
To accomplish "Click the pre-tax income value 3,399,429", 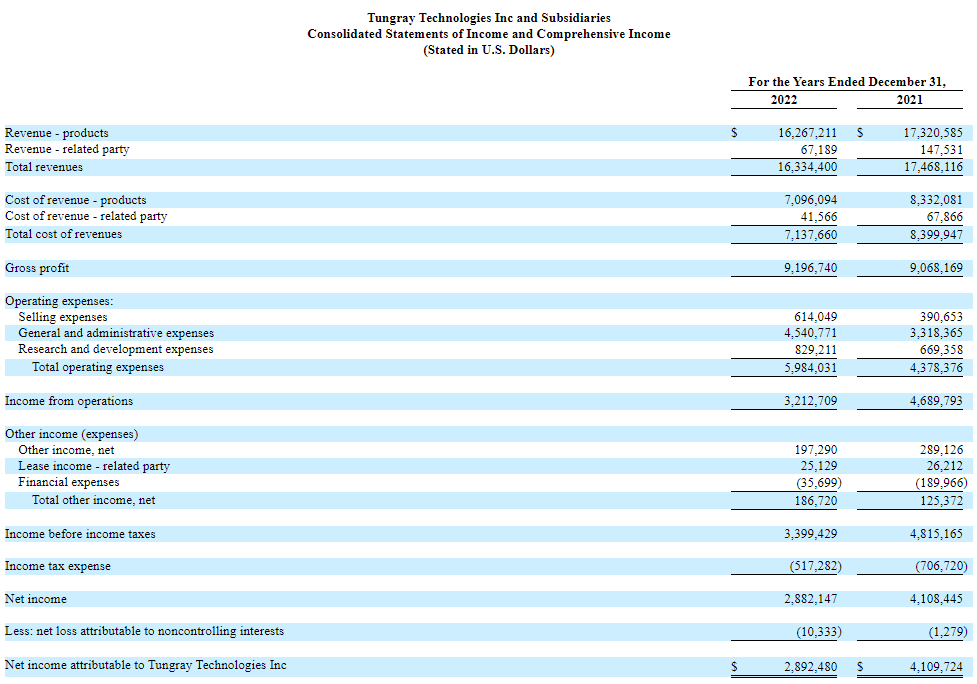I will [x=811, y=534].
